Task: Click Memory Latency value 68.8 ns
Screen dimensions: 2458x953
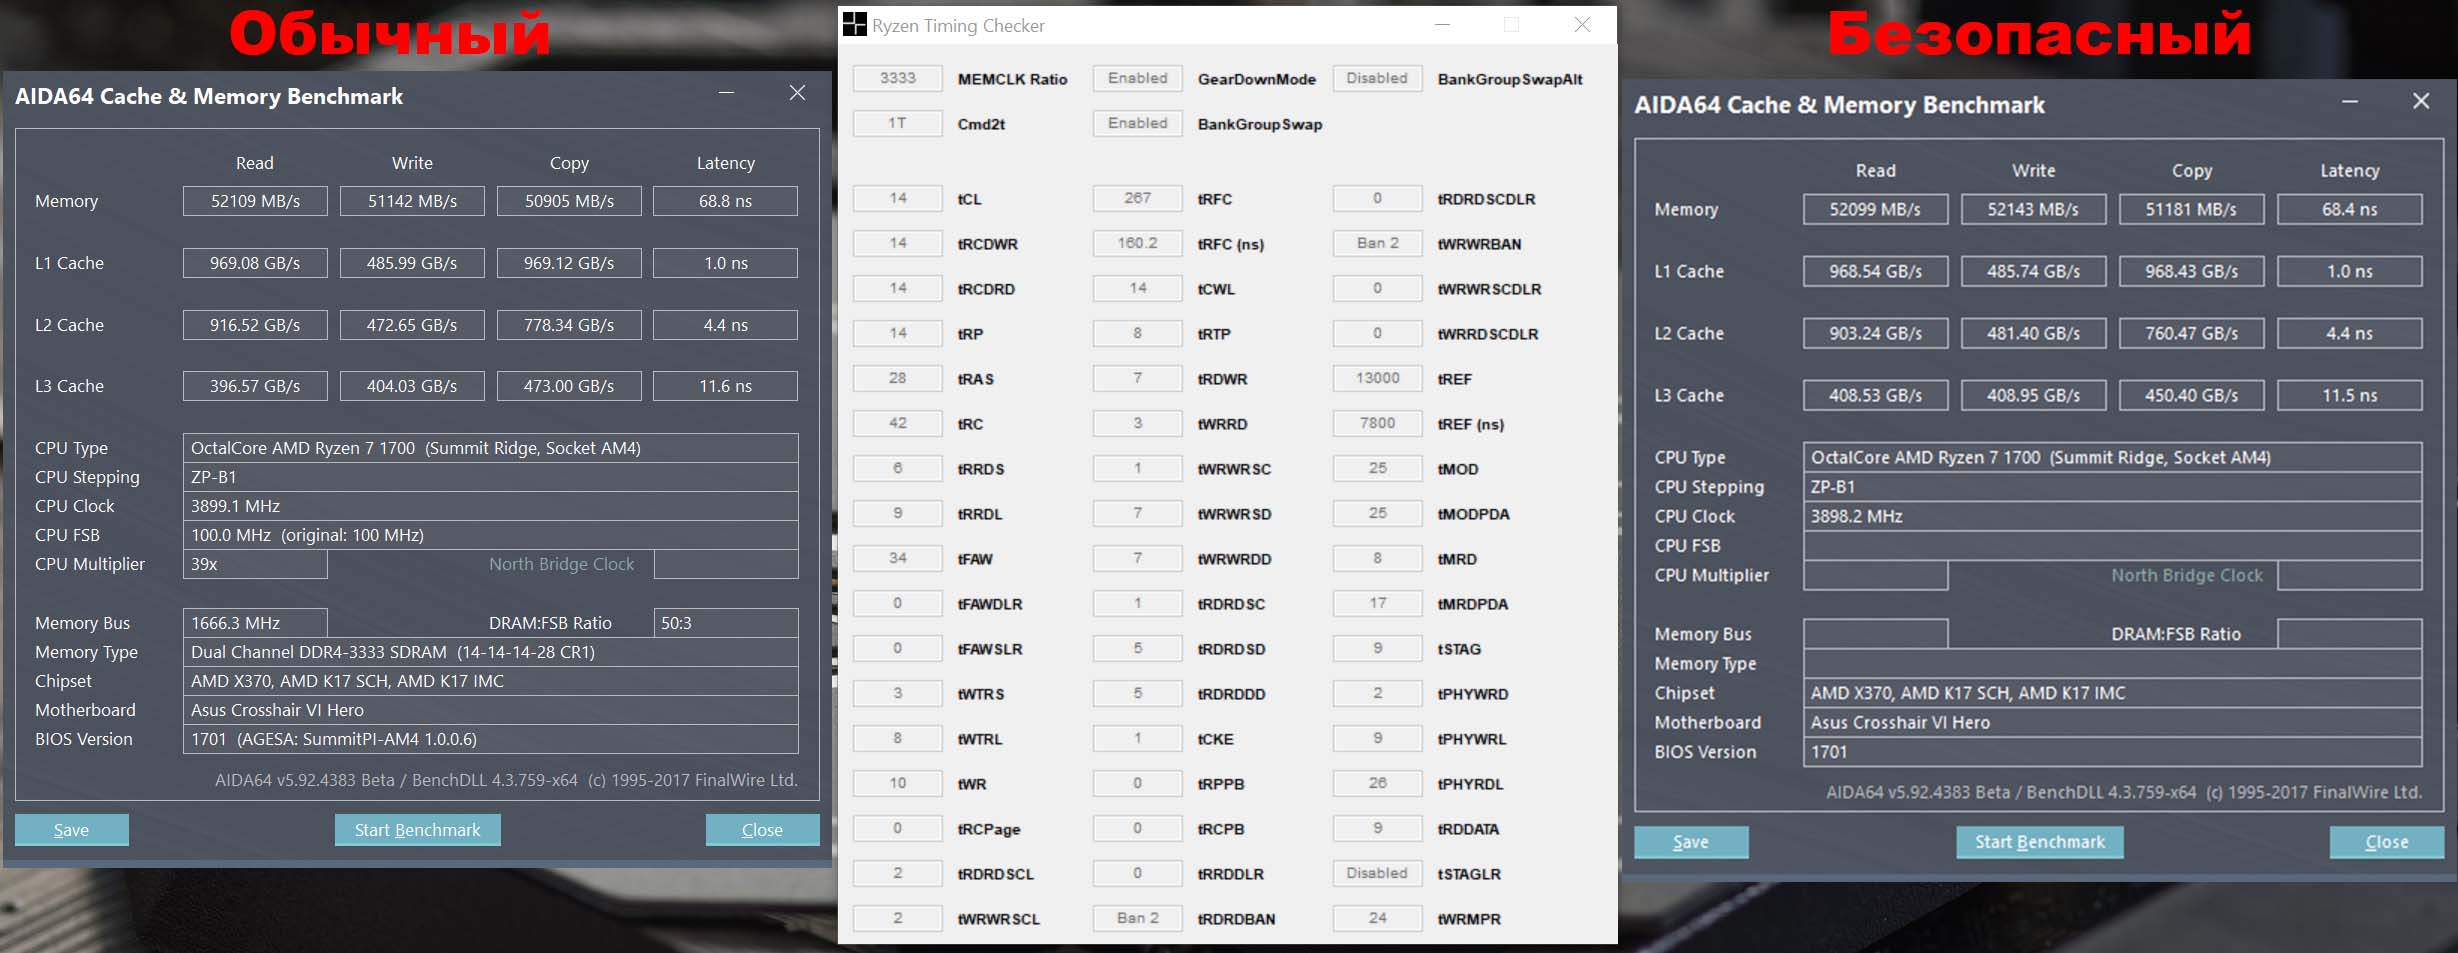Action: pyautogui.click(x=725, y=201)
